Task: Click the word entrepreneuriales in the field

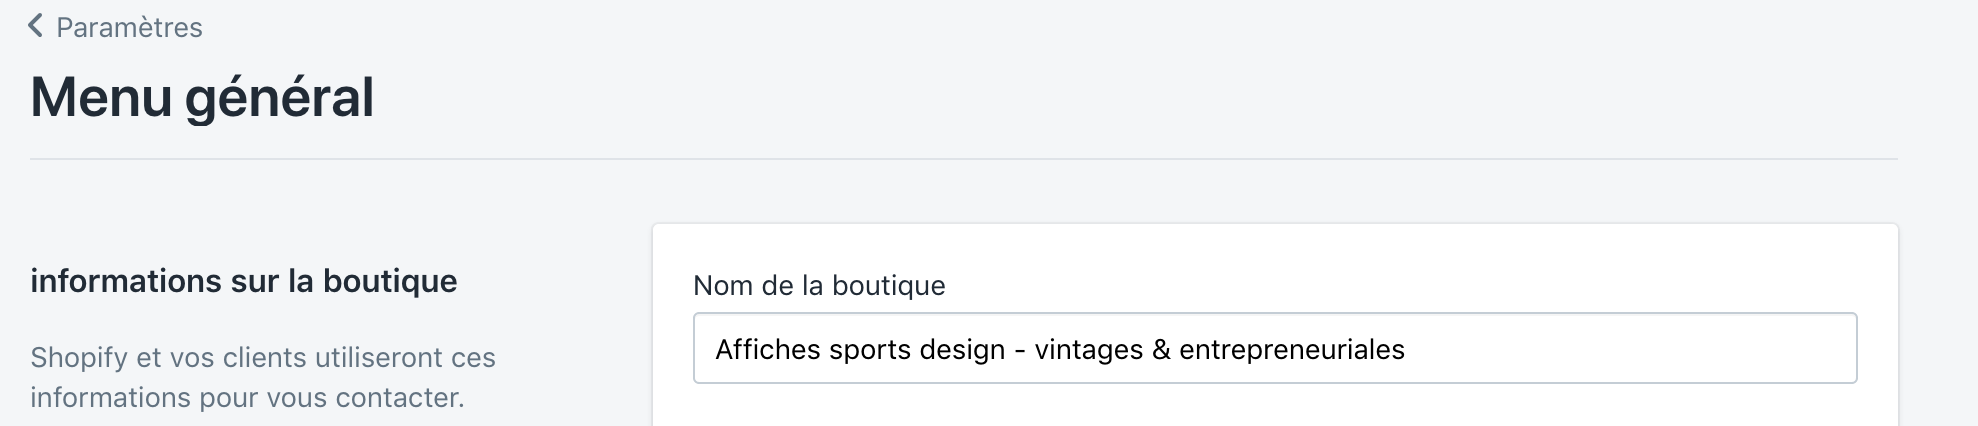Action: click(x=1291, y=349)
